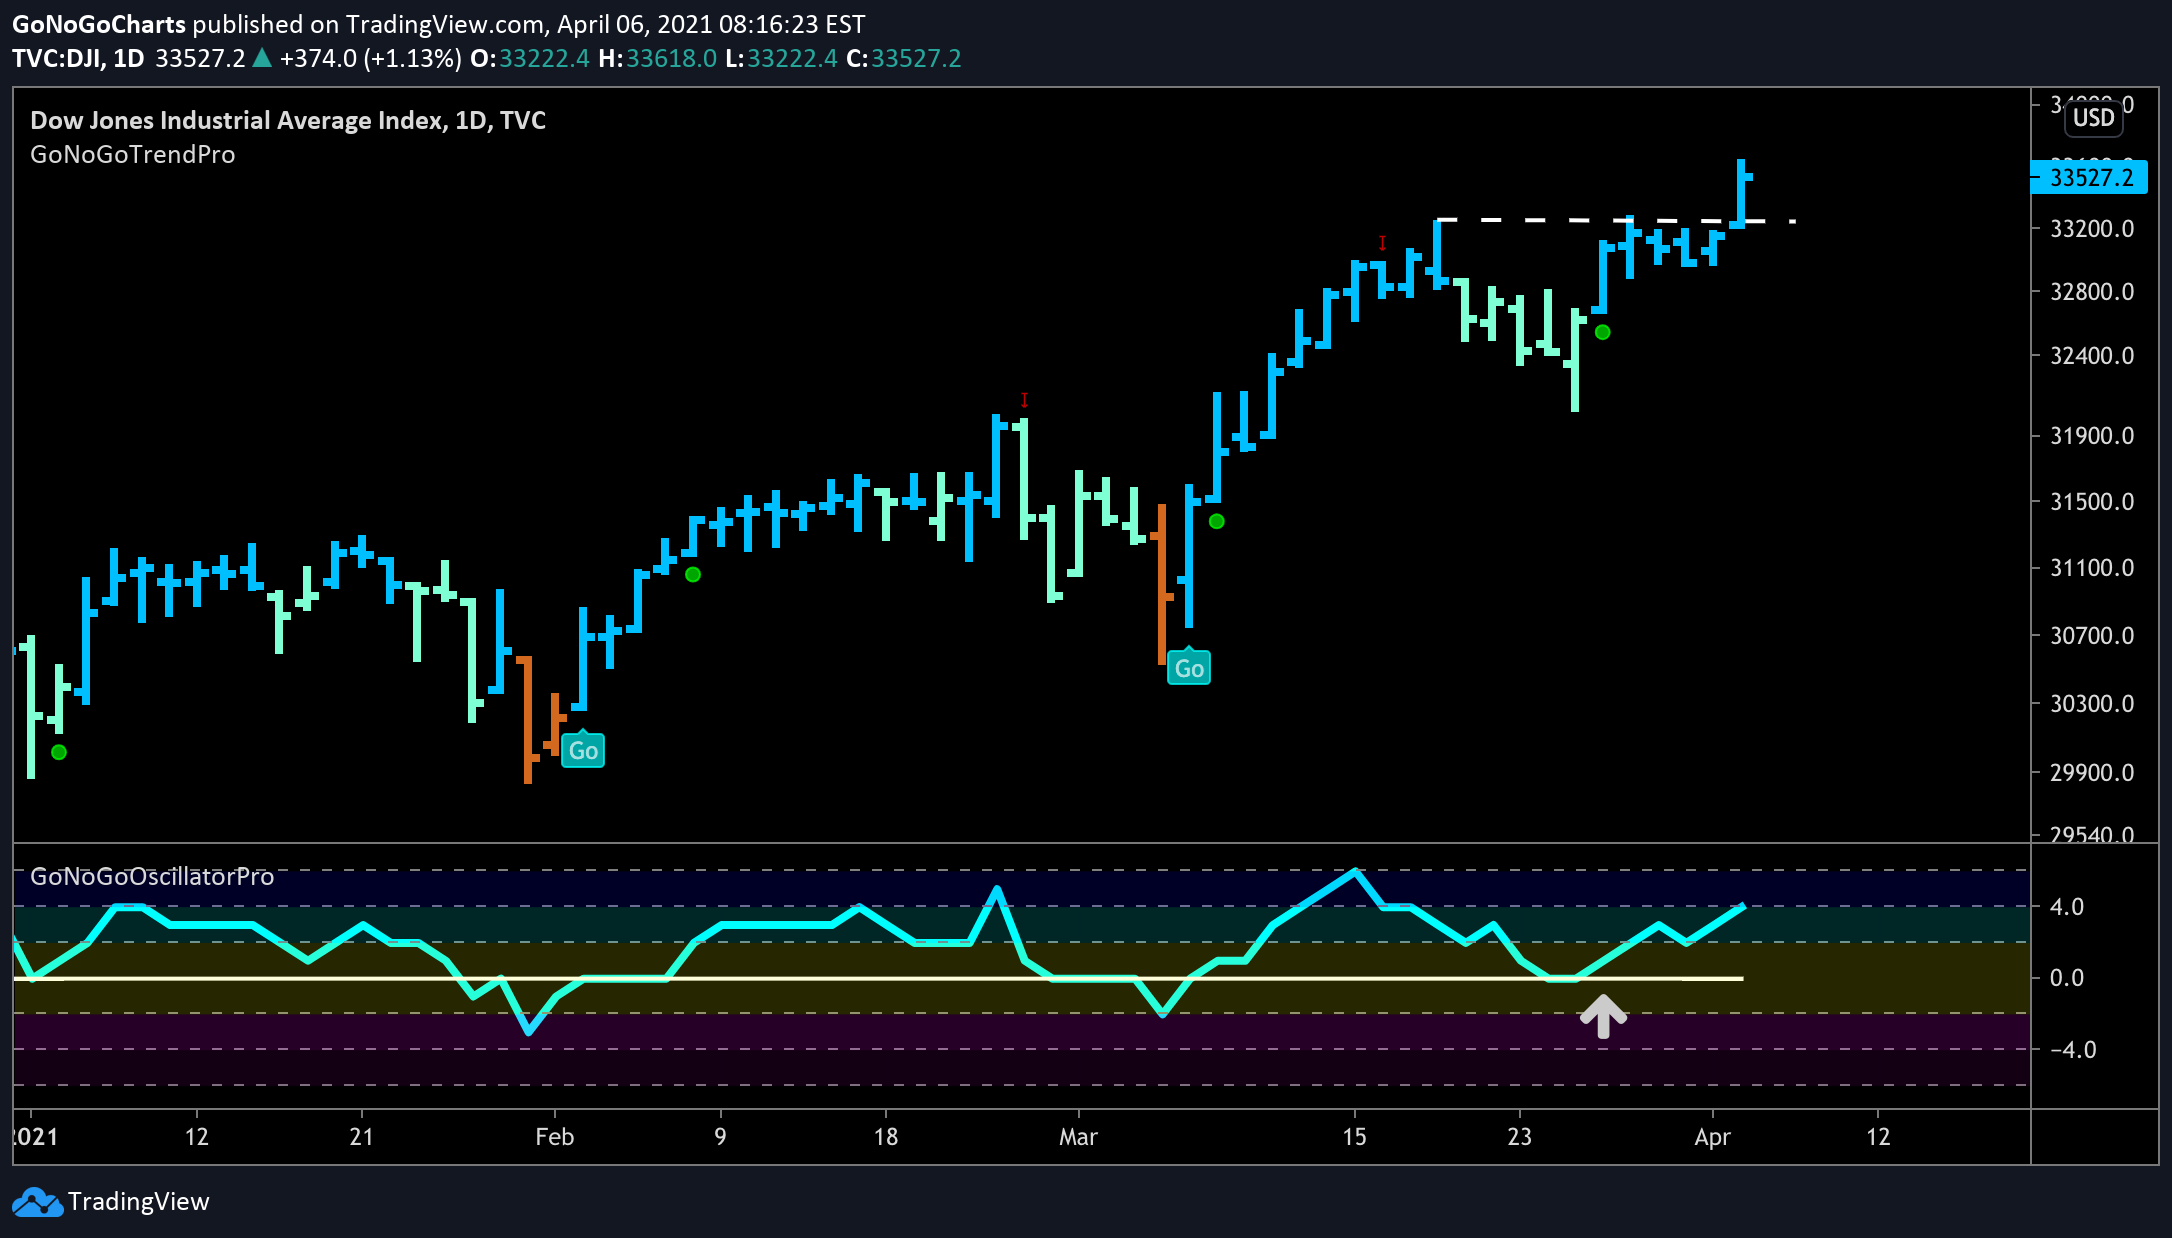The image size is (2172, 1238).
Task: Click the 31900.0 price axis label
Action: pos(2092,436)
